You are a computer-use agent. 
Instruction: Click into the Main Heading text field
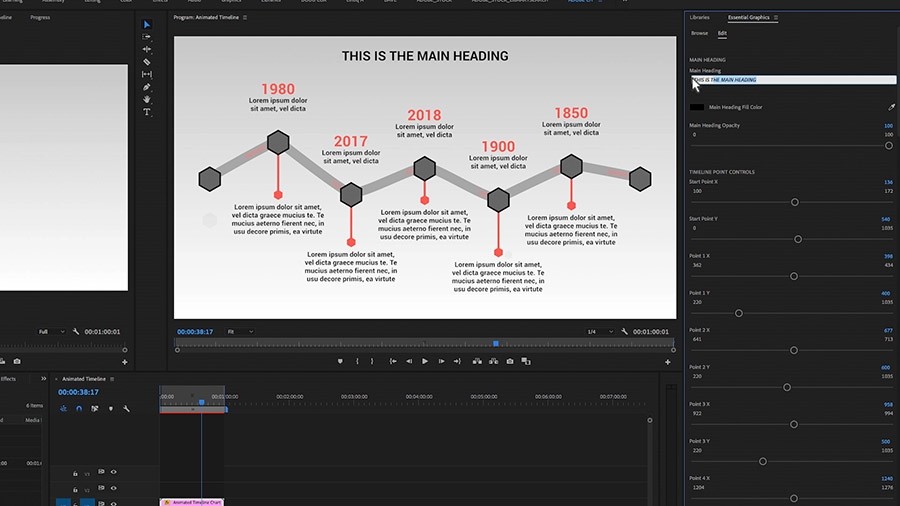pyautogui.click(x=793, y=80)
